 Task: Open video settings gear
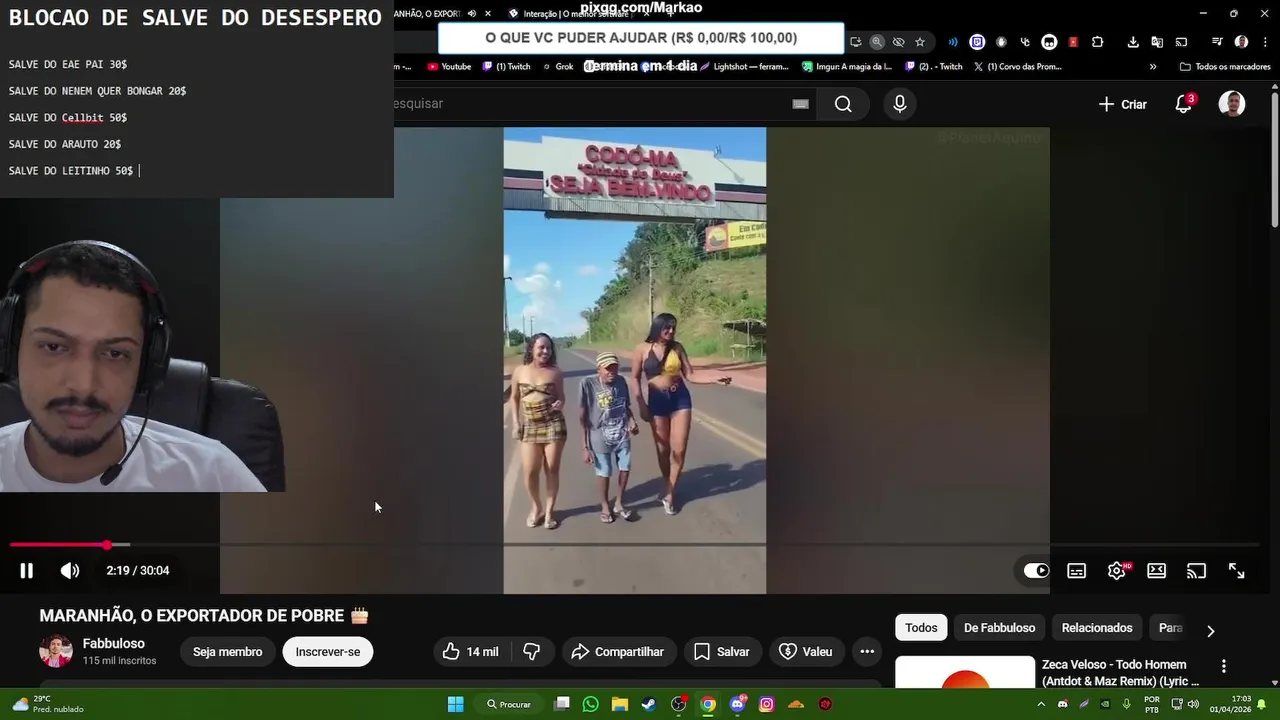(x=1117, y=571)
